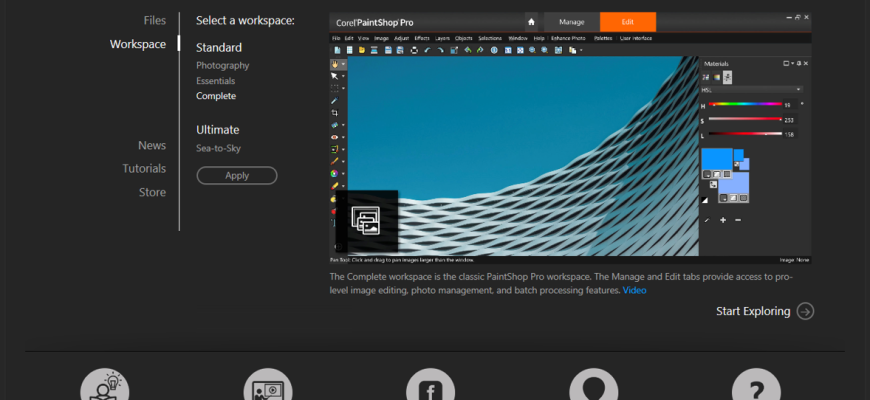The image size is (870, 400).
Task: Open the Store section
Action: [153, 193]
